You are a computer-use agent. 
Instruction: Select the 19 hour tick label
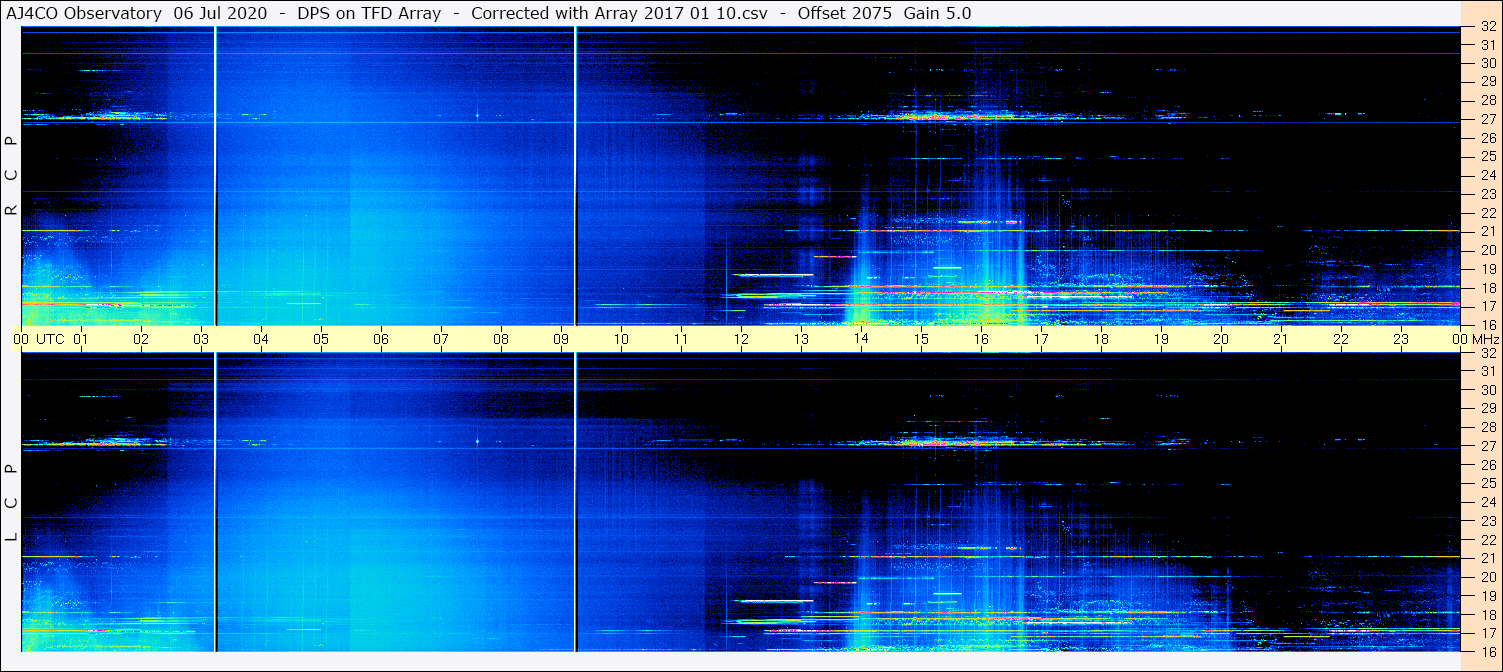1161,339
